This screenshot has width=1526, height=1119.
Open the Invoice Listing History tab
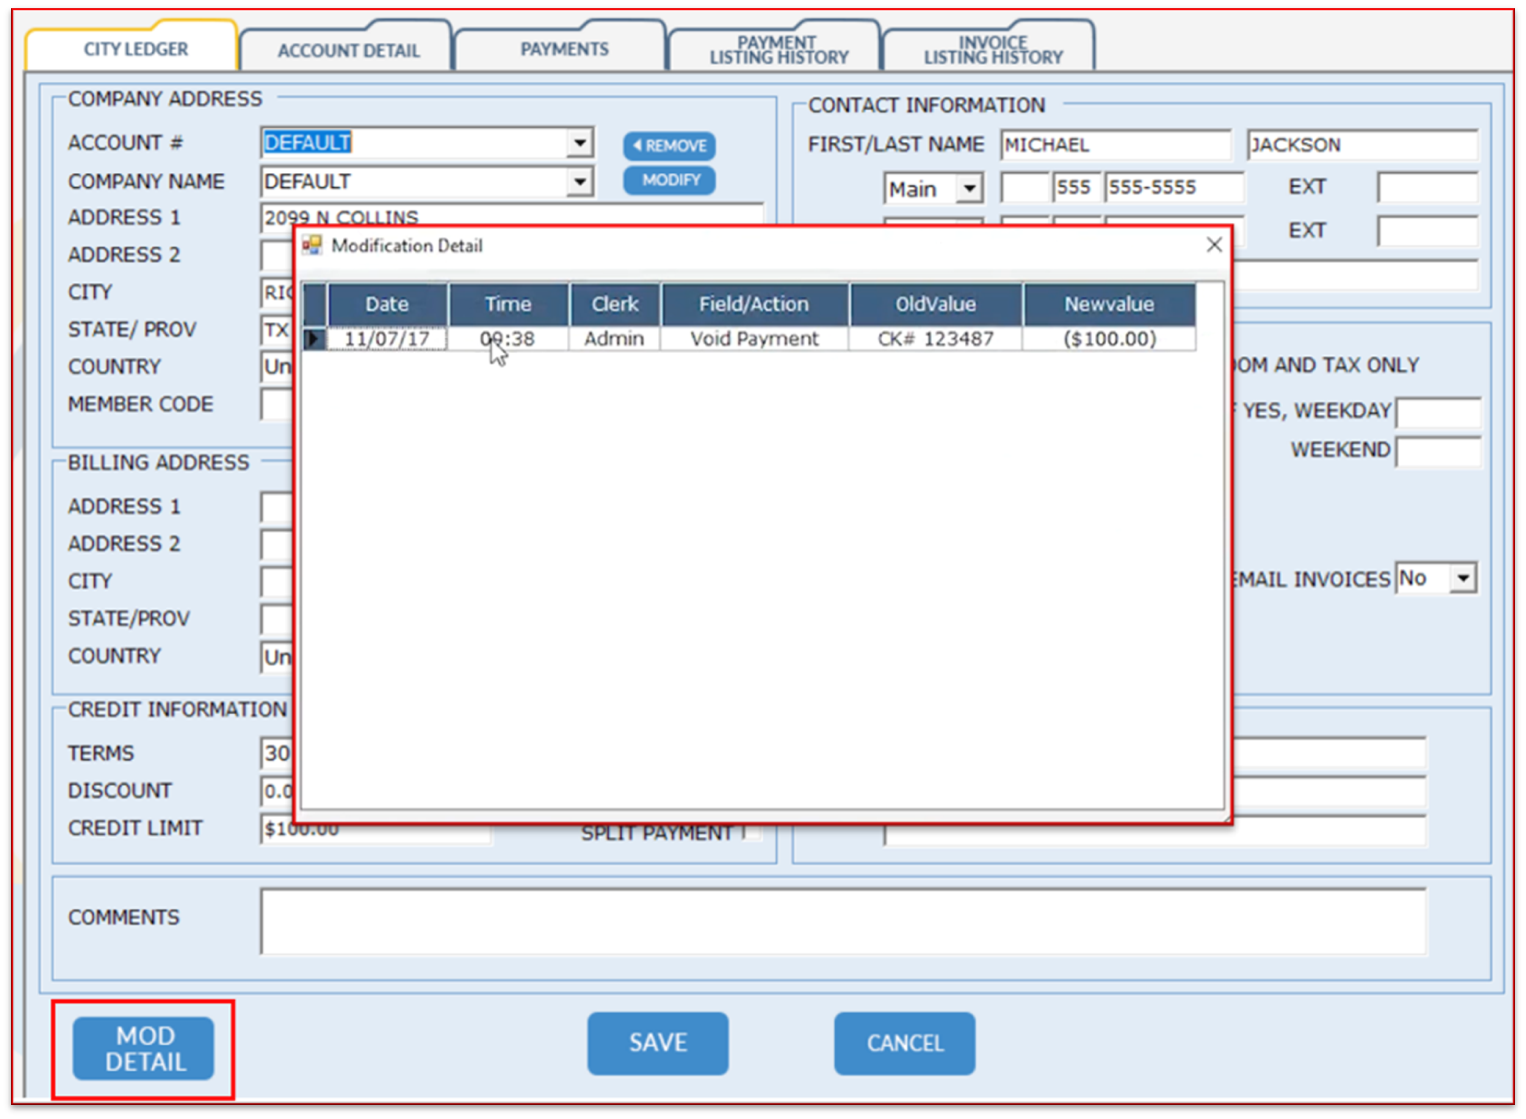992,50
